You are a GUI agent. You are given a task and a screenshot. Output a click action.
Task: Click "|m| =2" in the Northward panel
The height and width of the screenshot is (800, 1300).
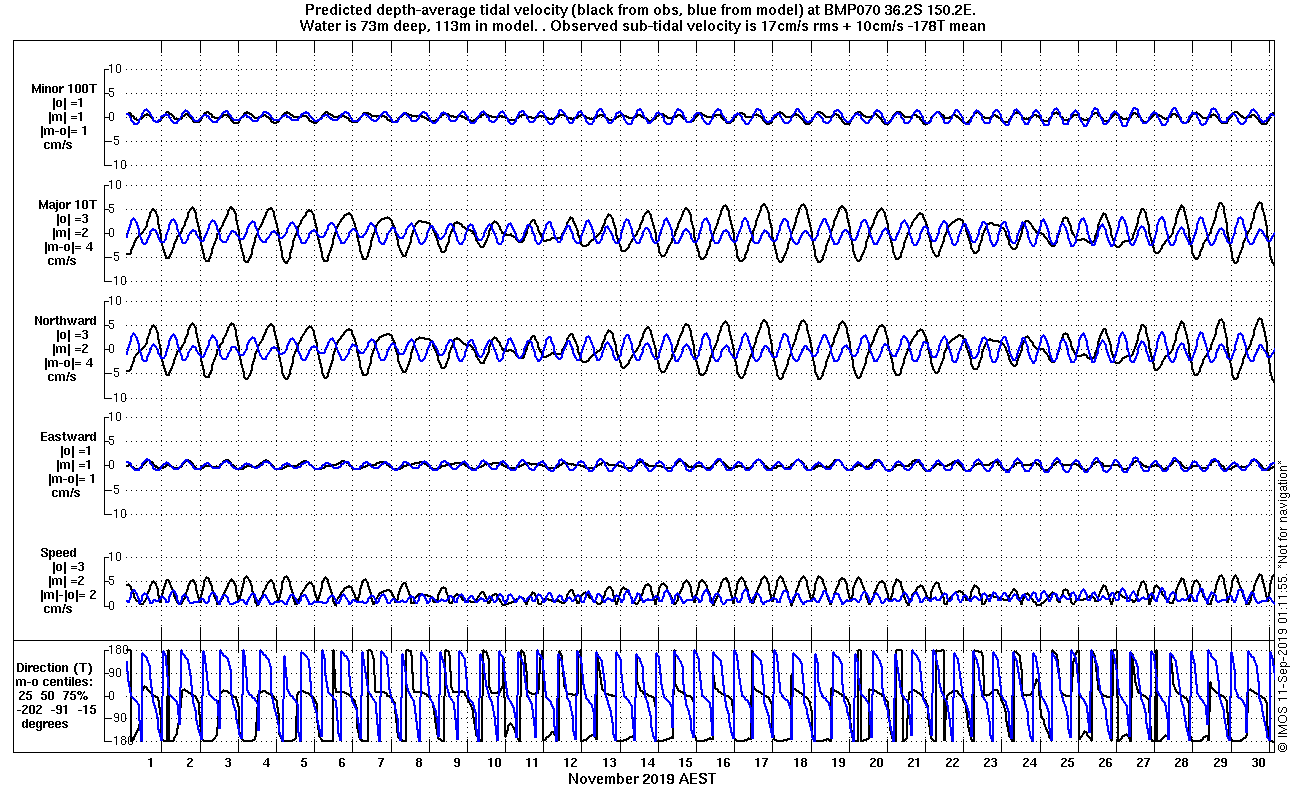pos(72,349)
